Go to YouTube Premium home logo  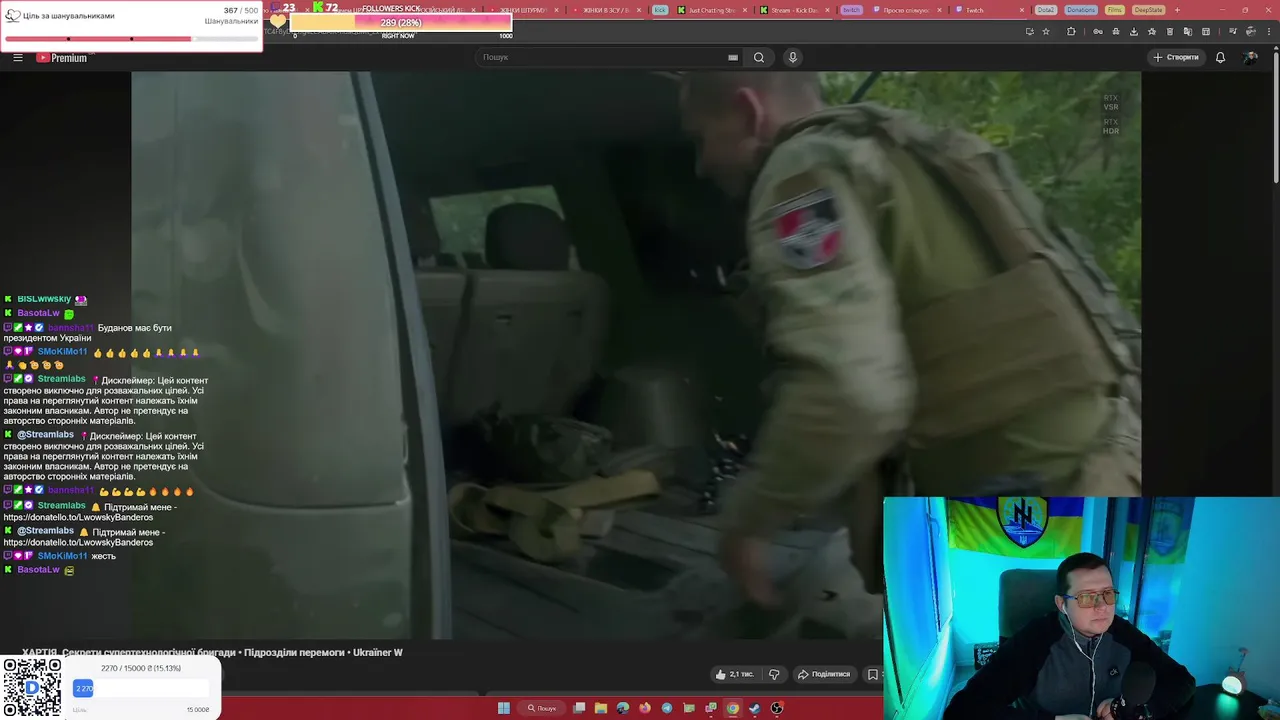click(62, 57)
